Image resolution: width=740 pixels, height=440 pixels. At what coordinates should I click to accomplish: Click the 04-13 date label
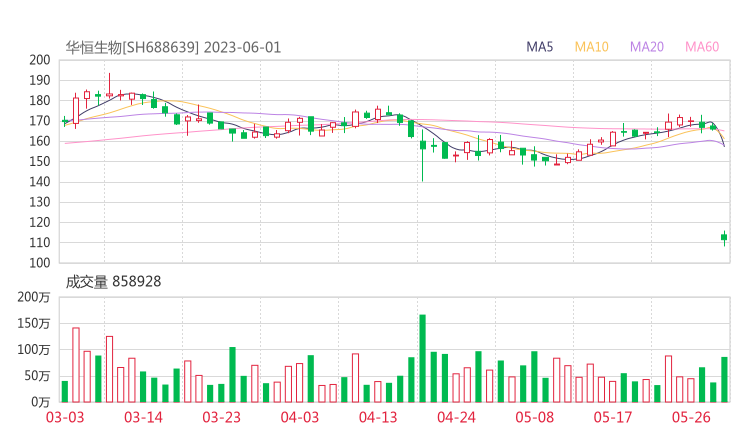coord(378,417)
